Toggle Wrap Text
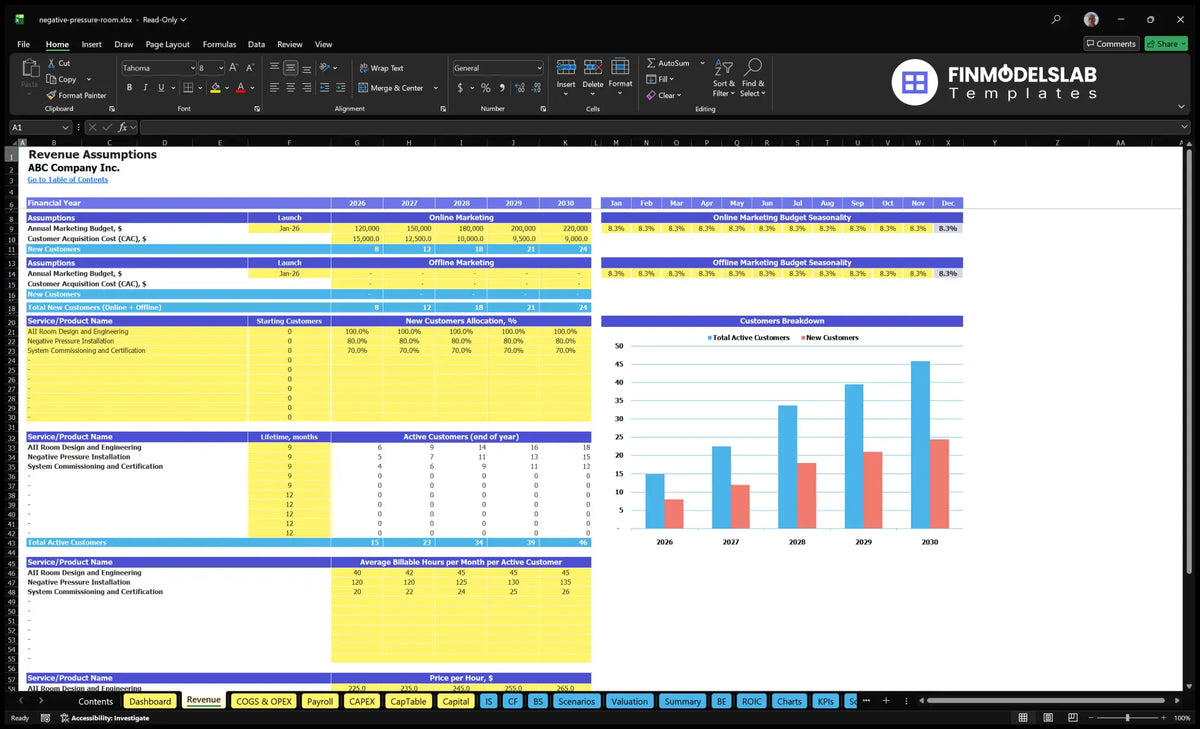Screen dimensions: 1200x729 (x=381, y=68)
